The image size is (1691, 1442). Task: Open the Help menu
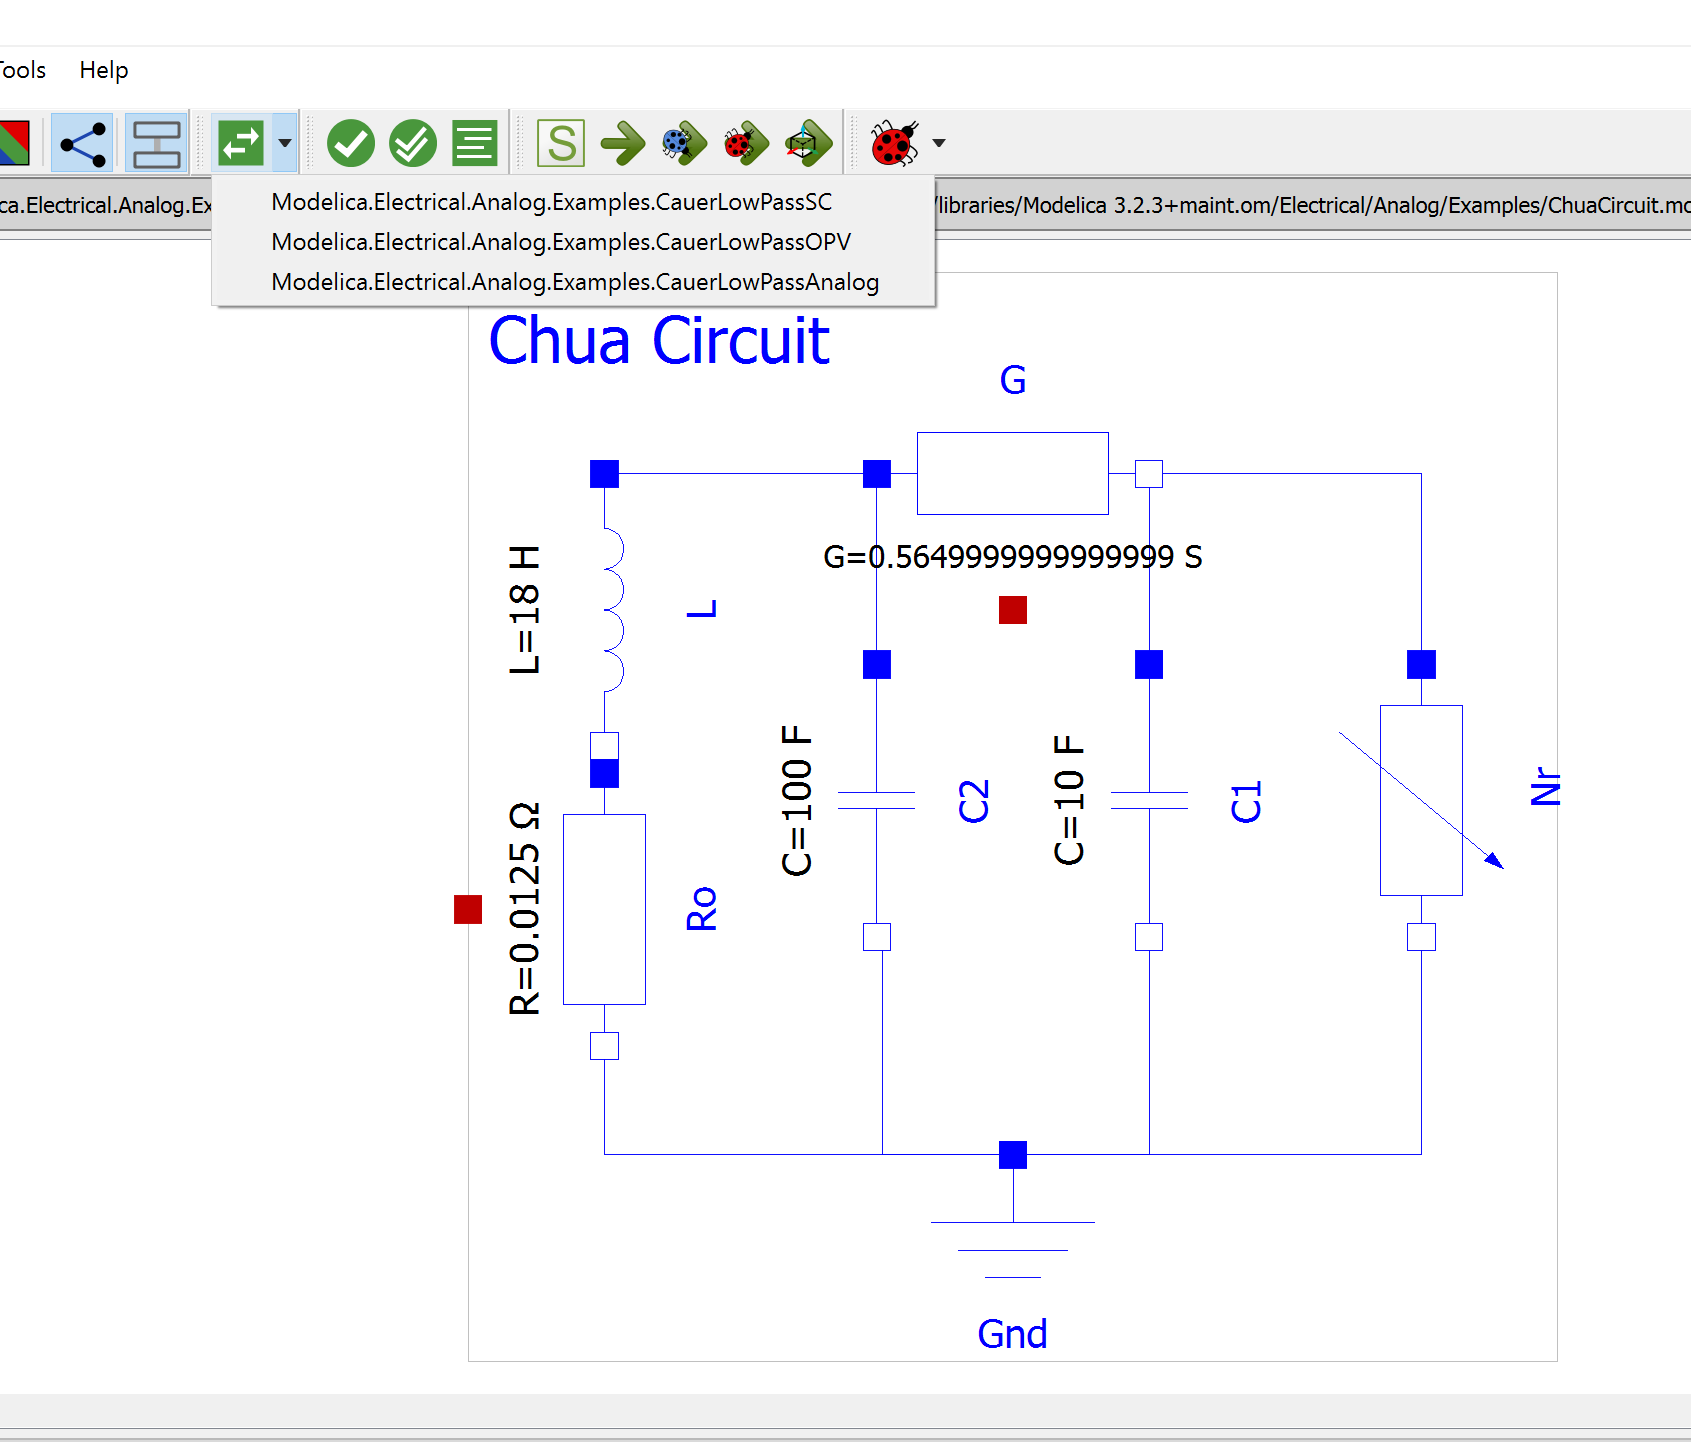[103, 69]
